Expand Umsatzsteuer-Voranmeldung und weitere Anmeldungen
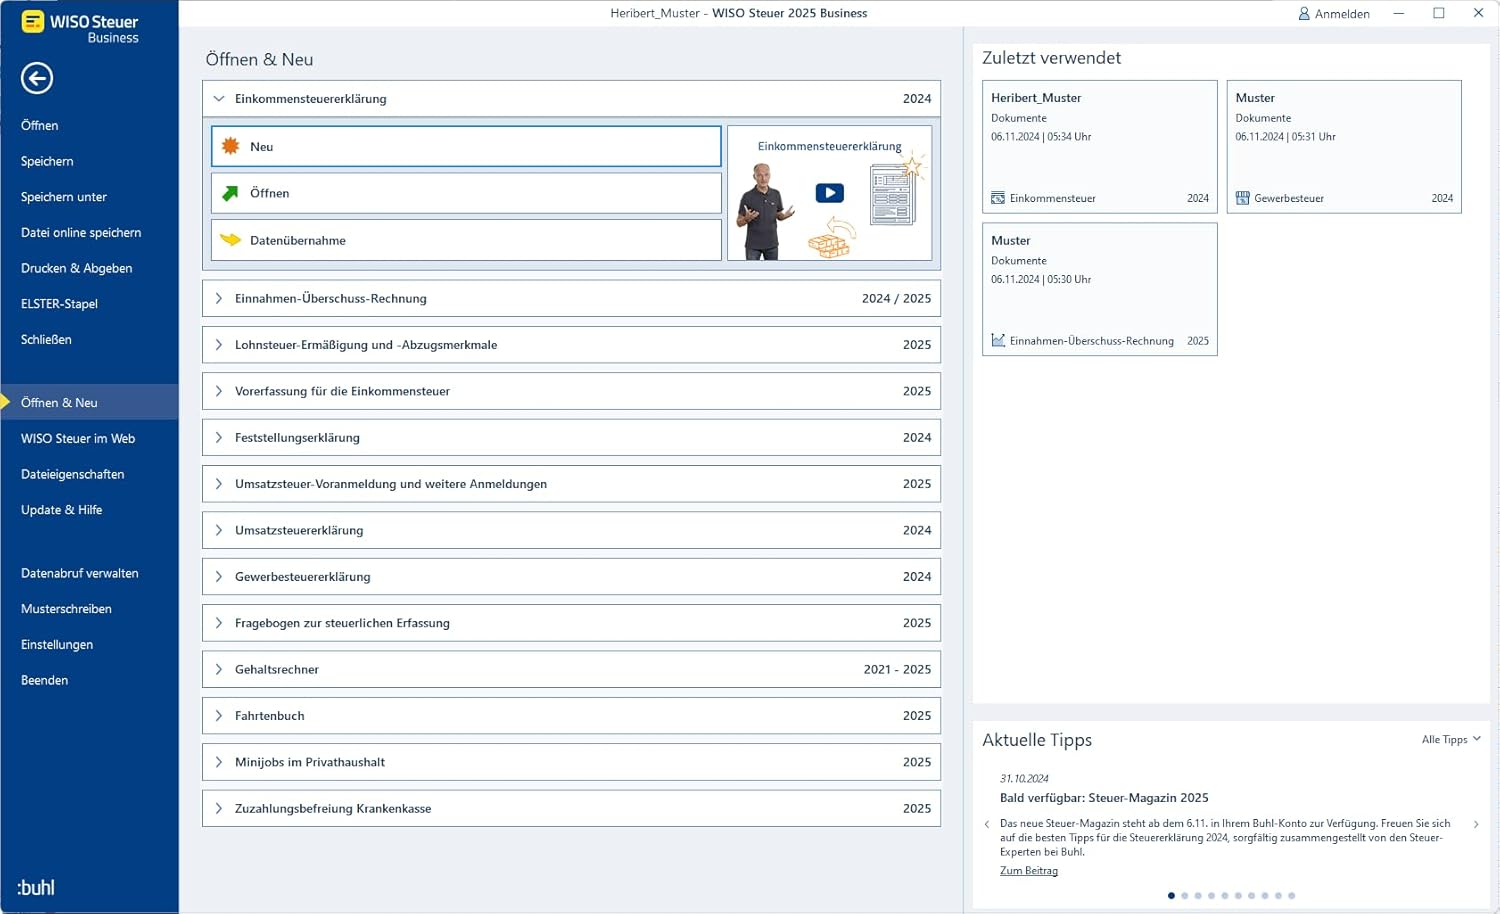Screen dimensions: 1500x914 point(219,484)
